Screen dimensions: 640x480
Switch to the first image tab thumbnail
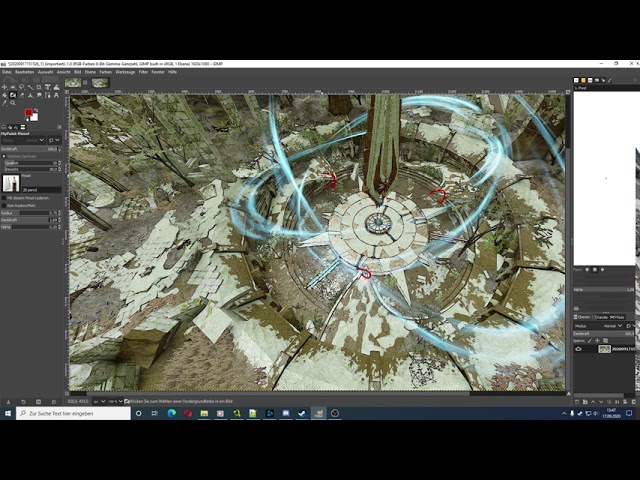tap(73, 83)
